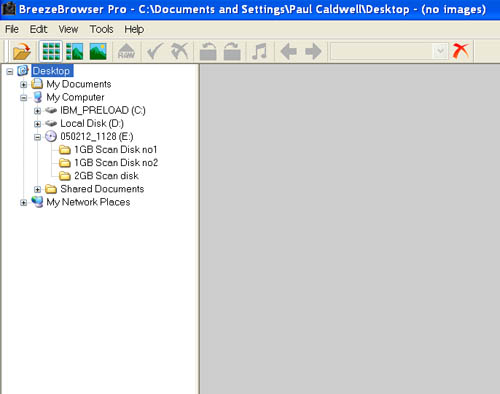Expand the Shared Documents node
This screenshot has width=500, height=394.
pos(37,189)
